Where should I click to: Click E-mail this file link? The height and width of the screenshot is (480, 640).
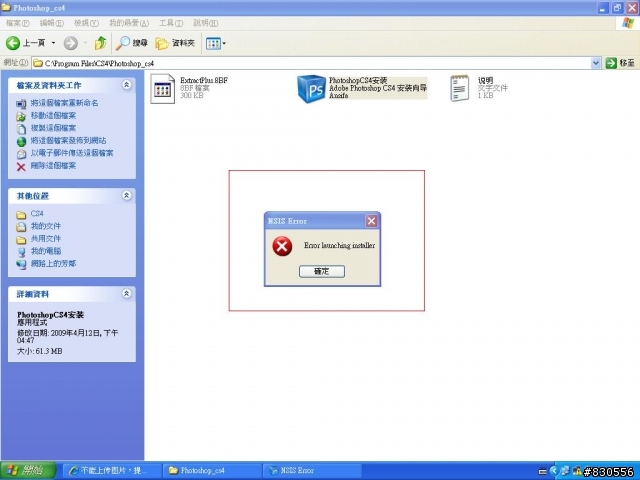(x=72, y=153)
